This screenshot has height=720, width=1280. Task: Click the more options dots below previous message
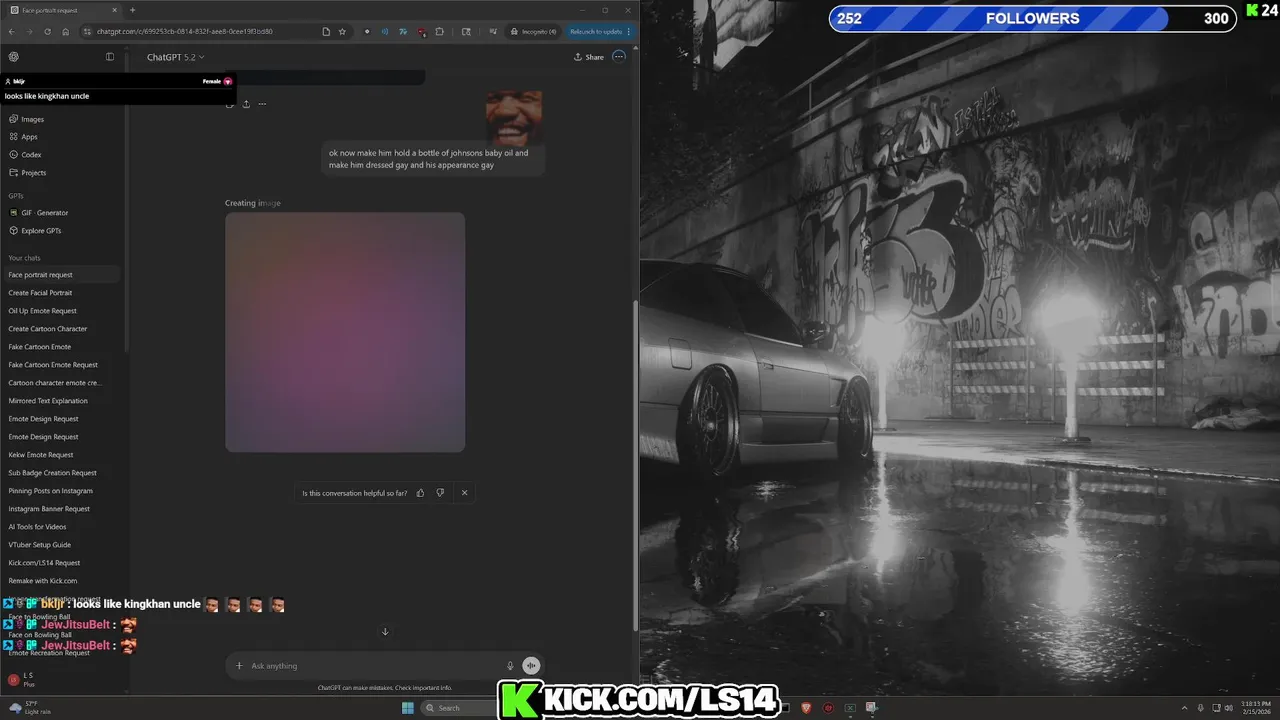click(262, 104)
